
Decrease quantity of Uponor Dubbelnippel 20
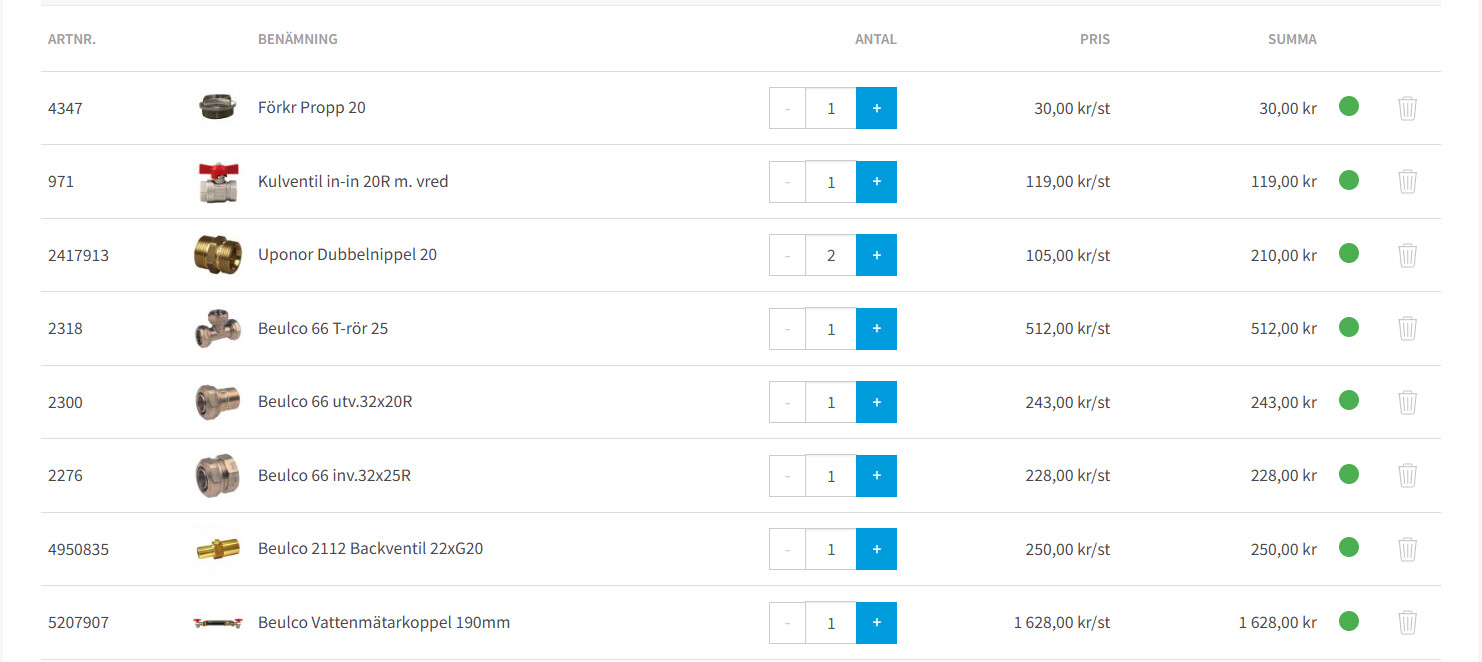(x=787, y=255)
